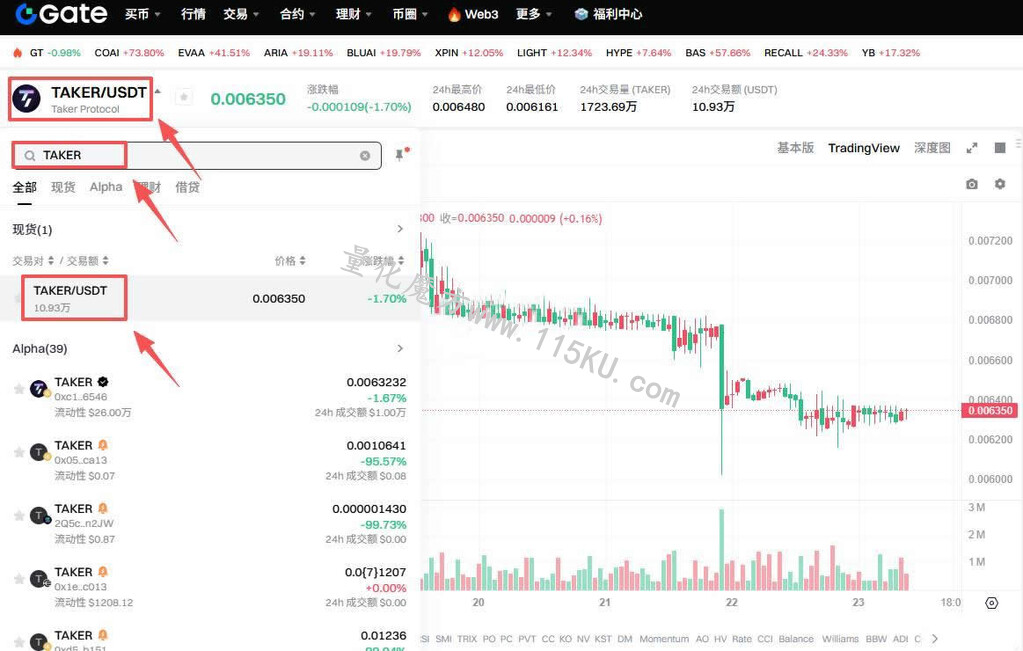Open the verified TAKER 0xc1..6546 row
The image size is (1023, 651).
point(210,397)
